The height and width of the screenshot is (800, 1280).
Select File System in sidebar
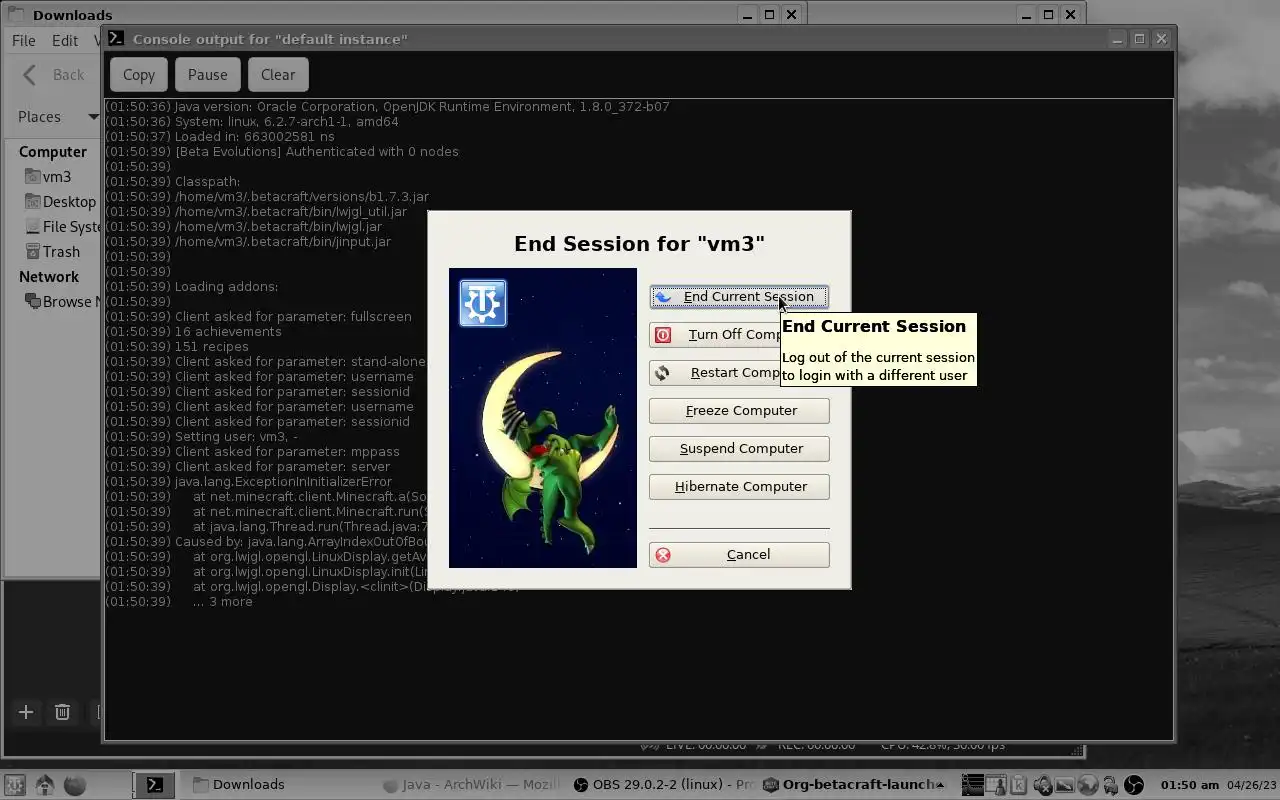pyautogui.click(x=63, y=227)
